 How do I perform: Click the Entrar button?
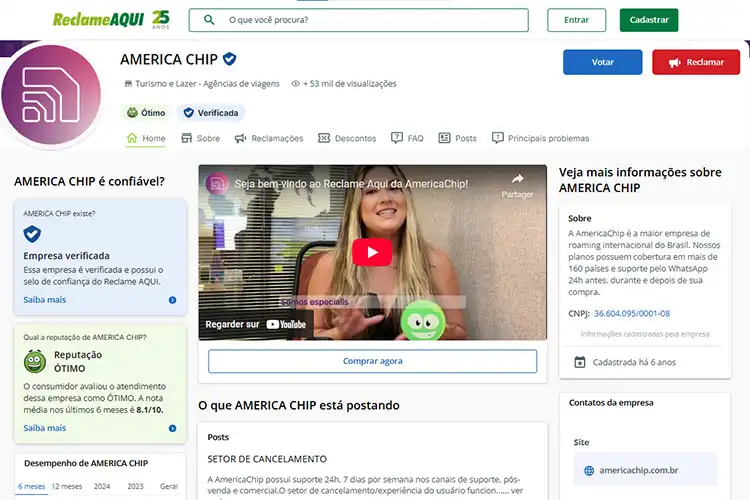pyautogui.click(x=576, y=20)
